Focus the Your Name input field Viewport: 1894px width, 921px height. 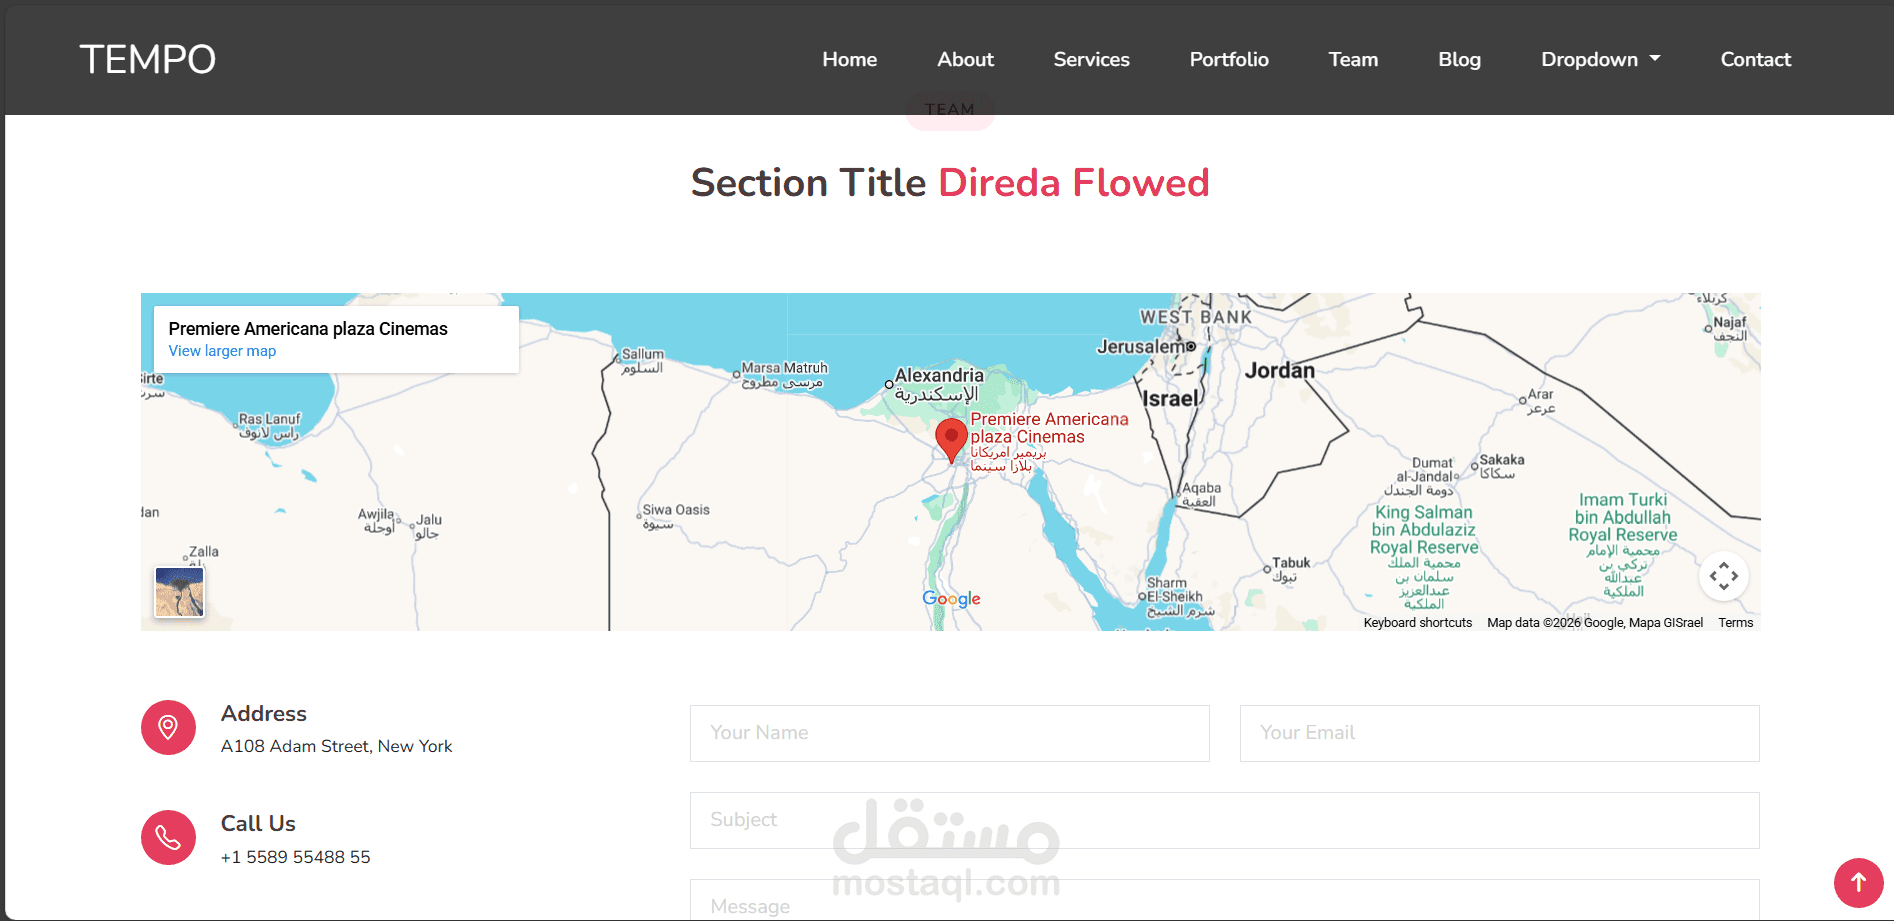tap(949, 733)
